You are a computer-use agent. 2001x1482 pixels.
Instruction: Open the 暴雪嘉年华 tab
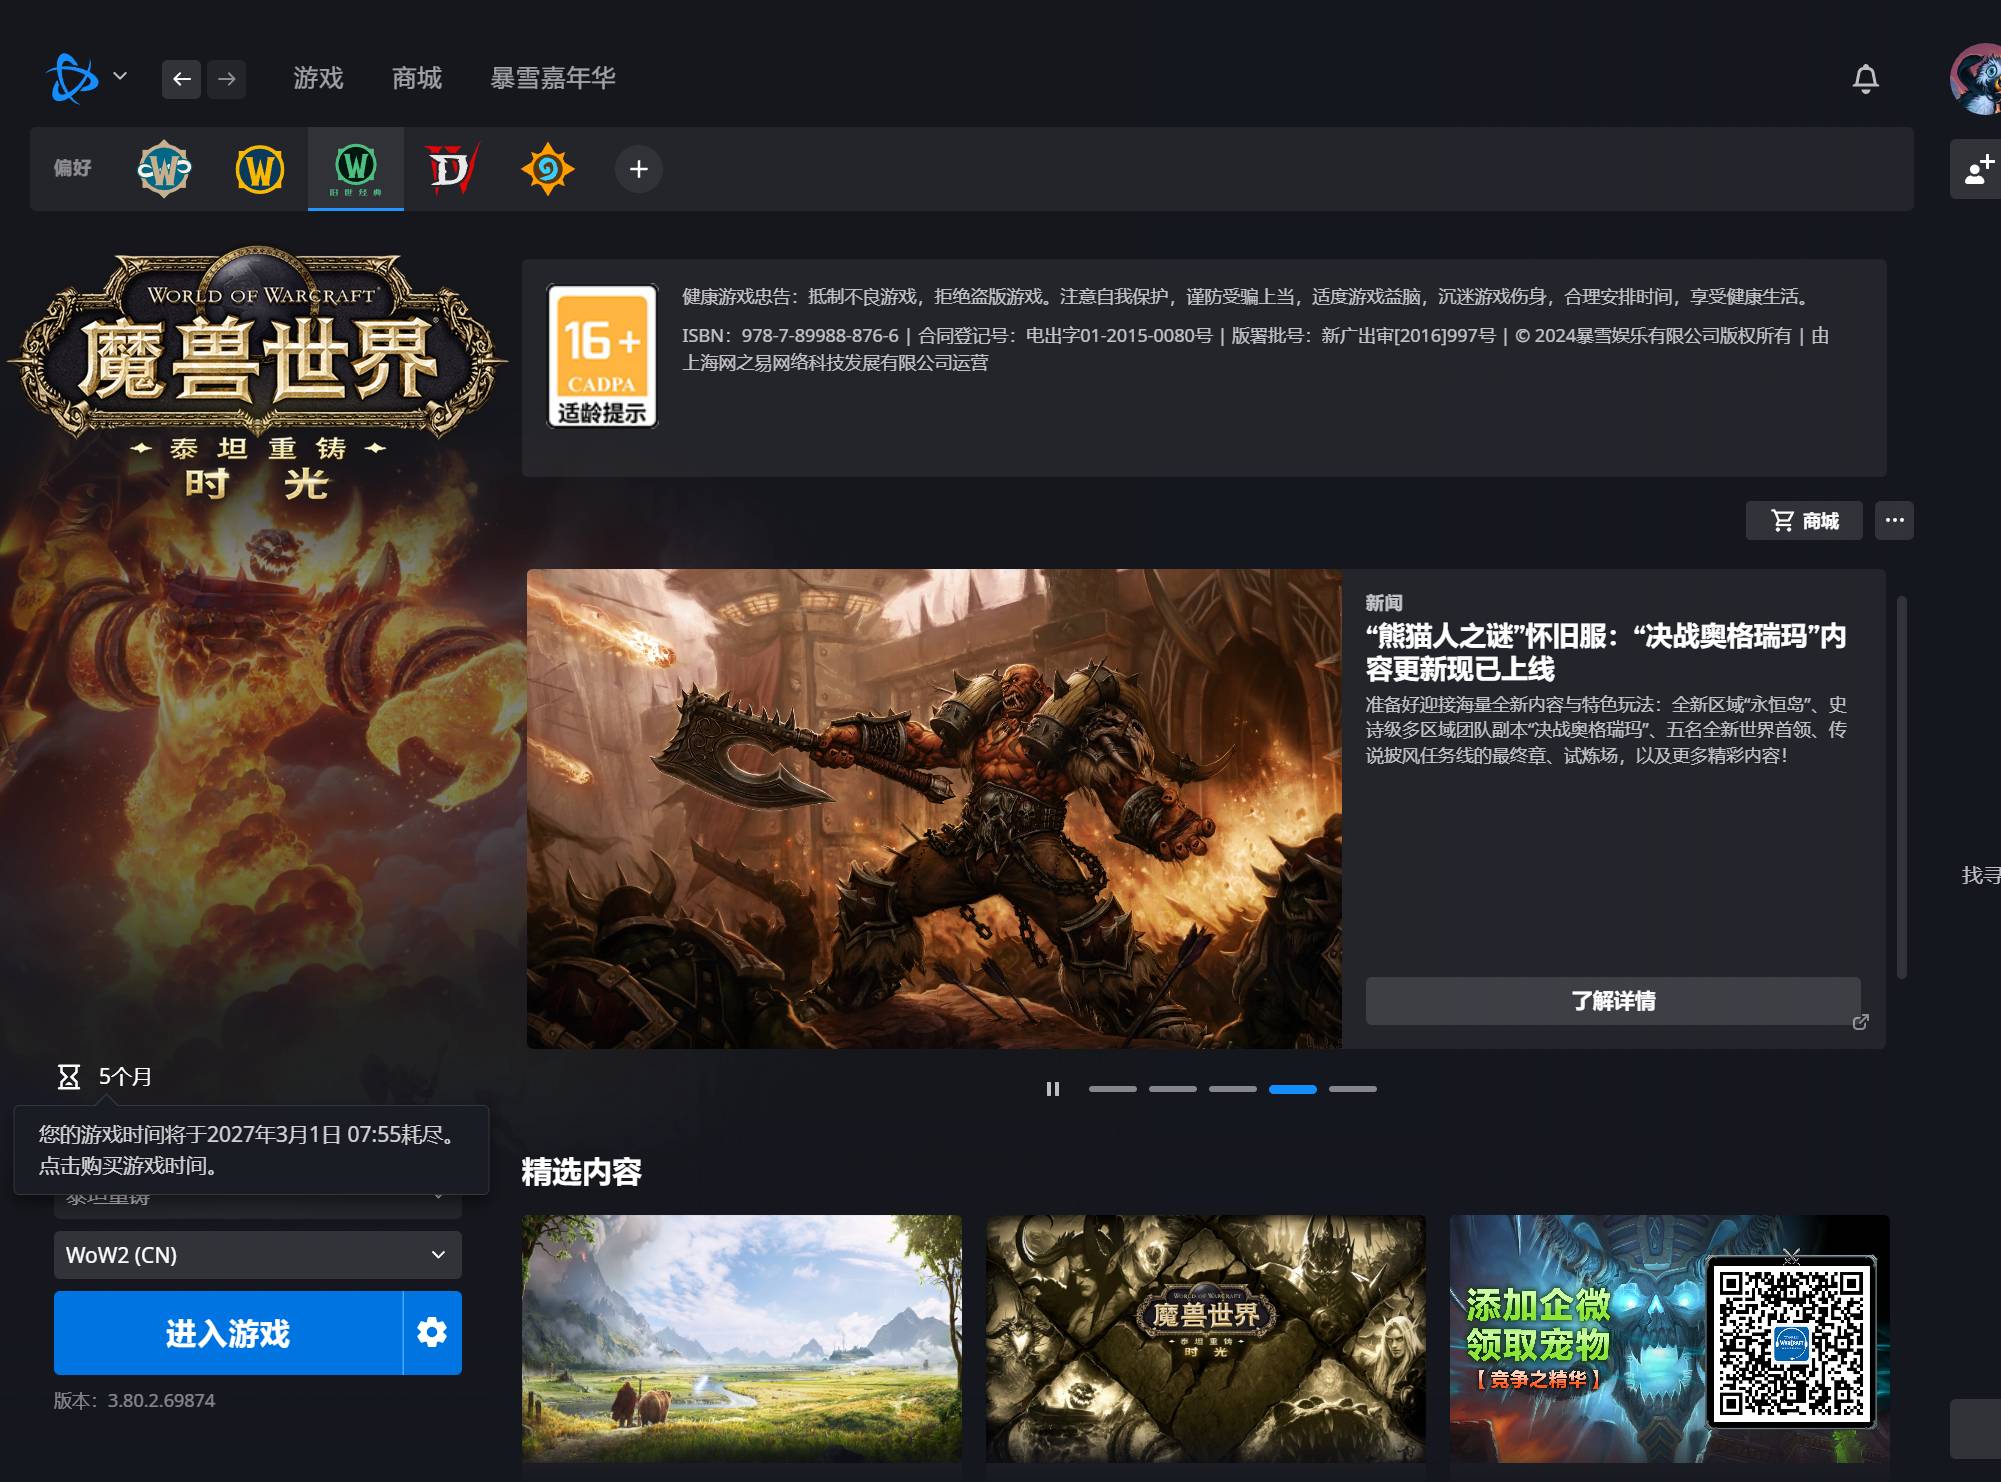(x=553, y=78)
